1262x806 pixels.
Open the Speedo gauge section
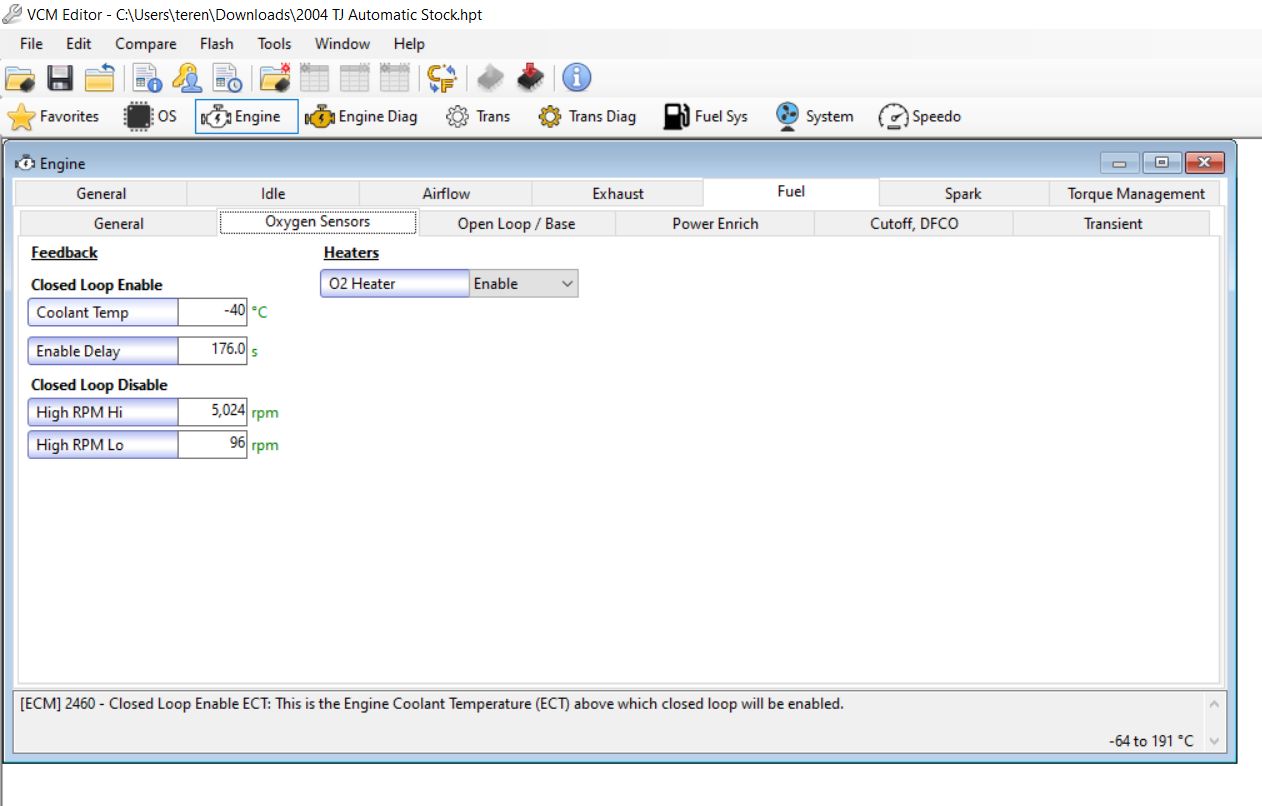[x=919, y=117]
